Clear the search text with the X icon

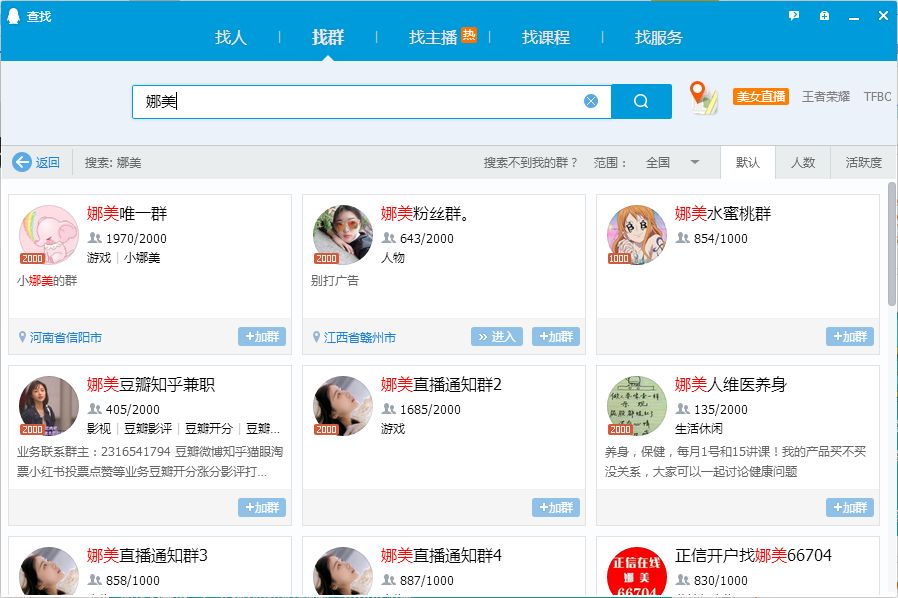[x=590, y=101]
